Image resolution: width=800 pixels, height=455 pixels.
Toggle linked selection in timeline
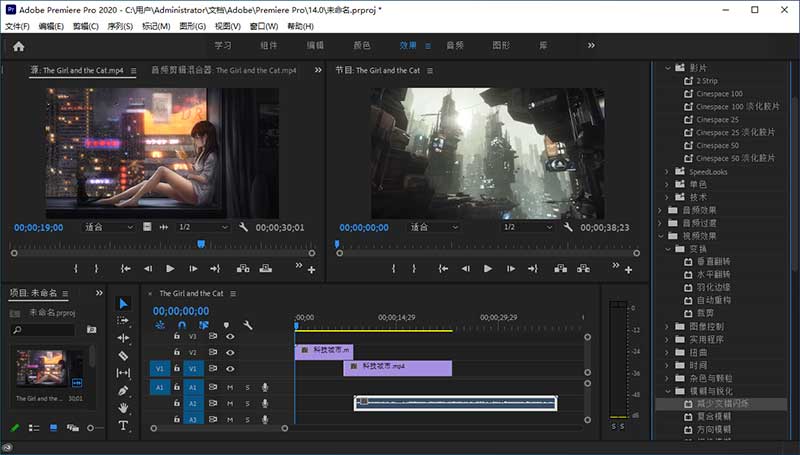(204, 325)
